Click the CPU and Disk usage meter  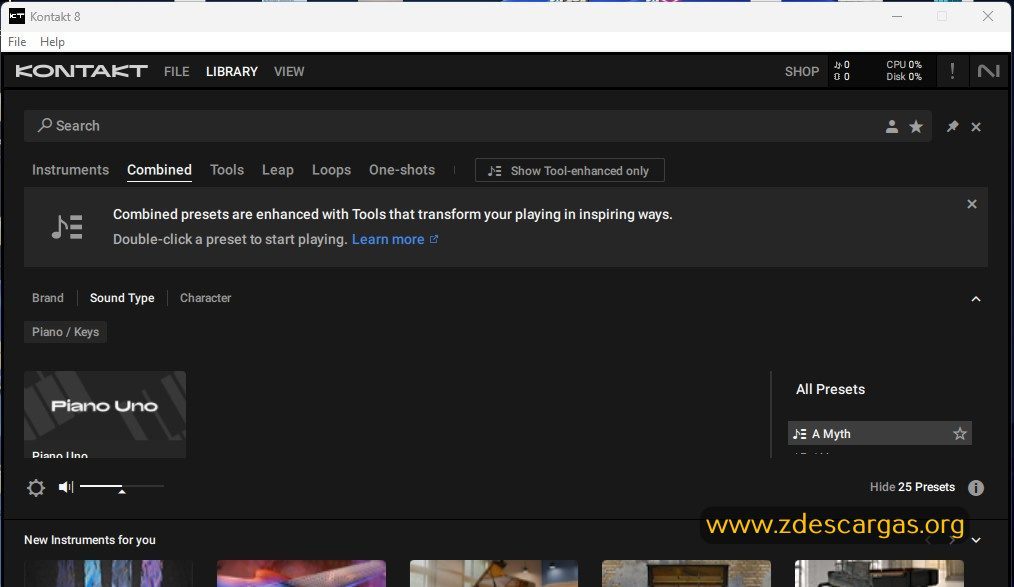[903, 70]
